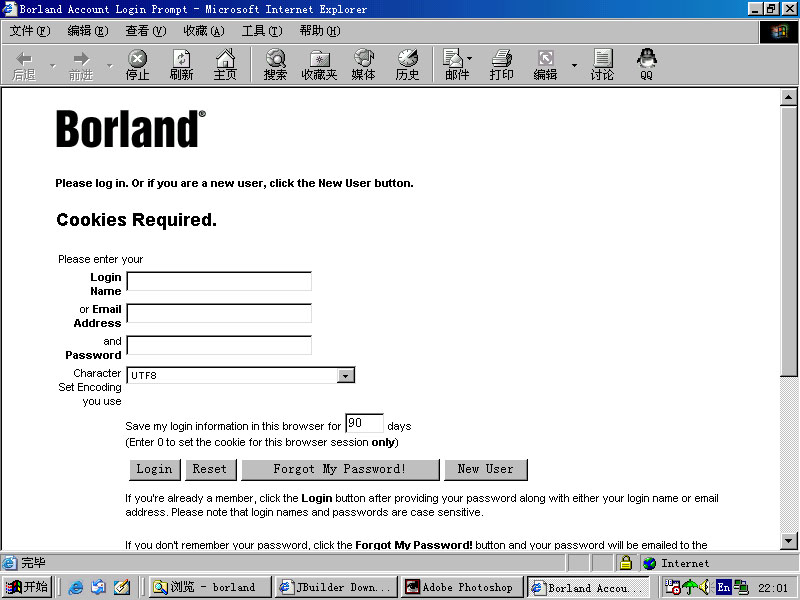Click the Forgot My Password! button
Viewport: 800px width, 600px height.
point(339,469)
